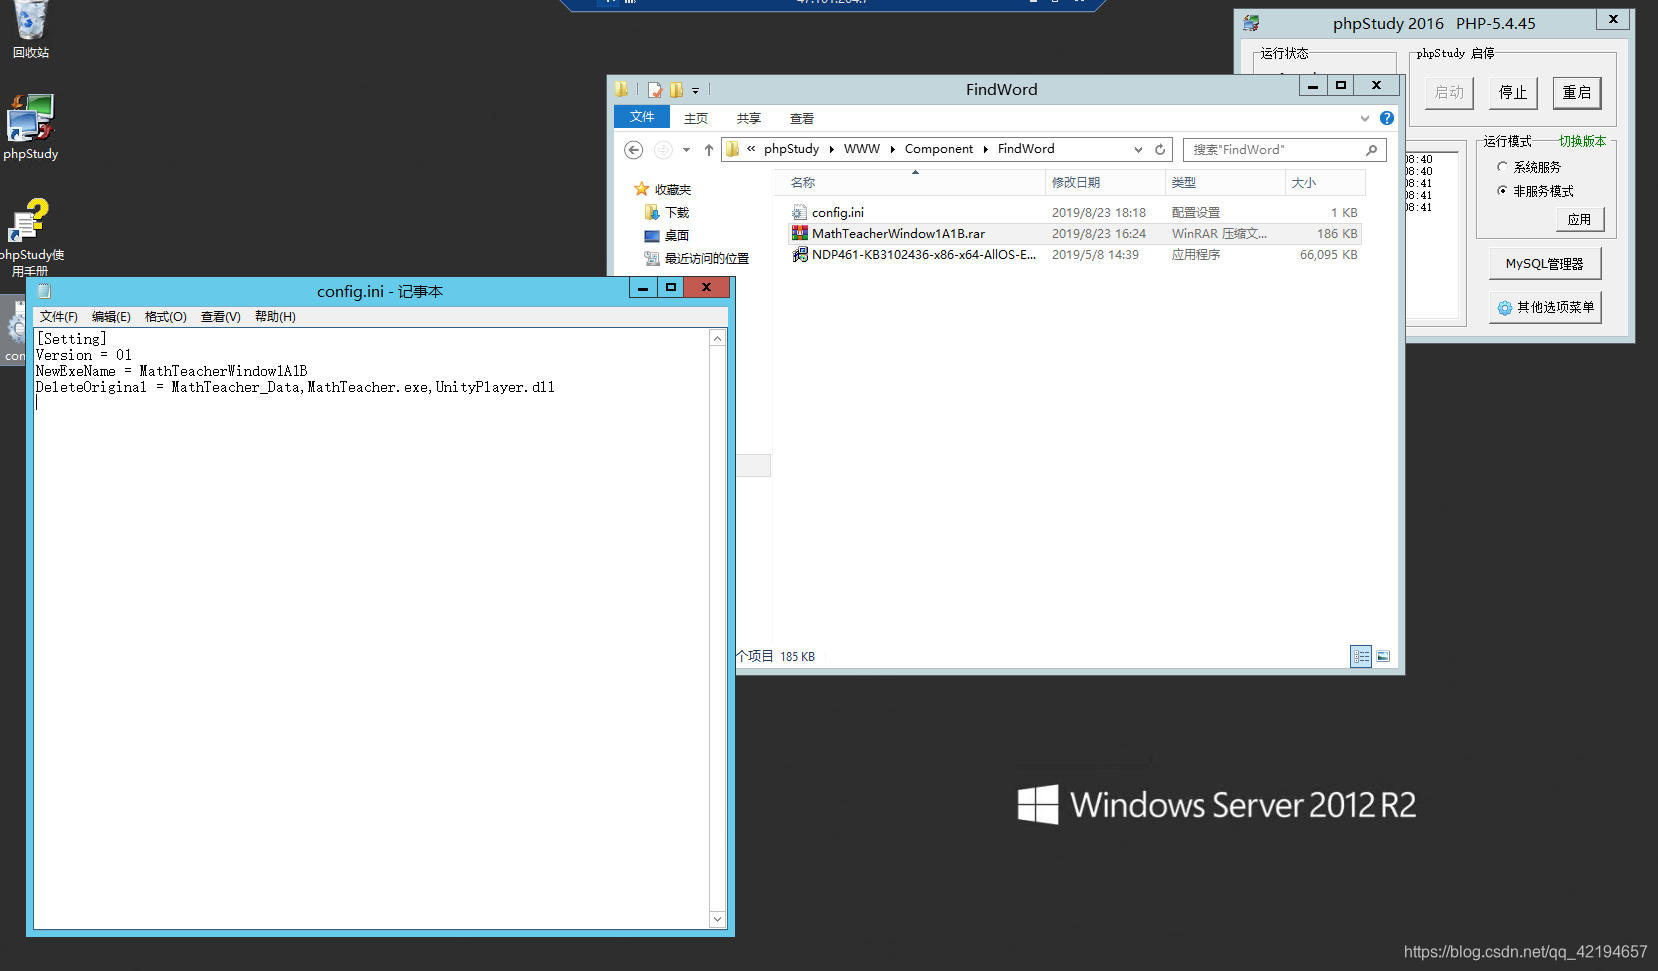The image size is (1658, 971).
Task: Click the Notepad title bar icon
Action: [x=44, y=291]
